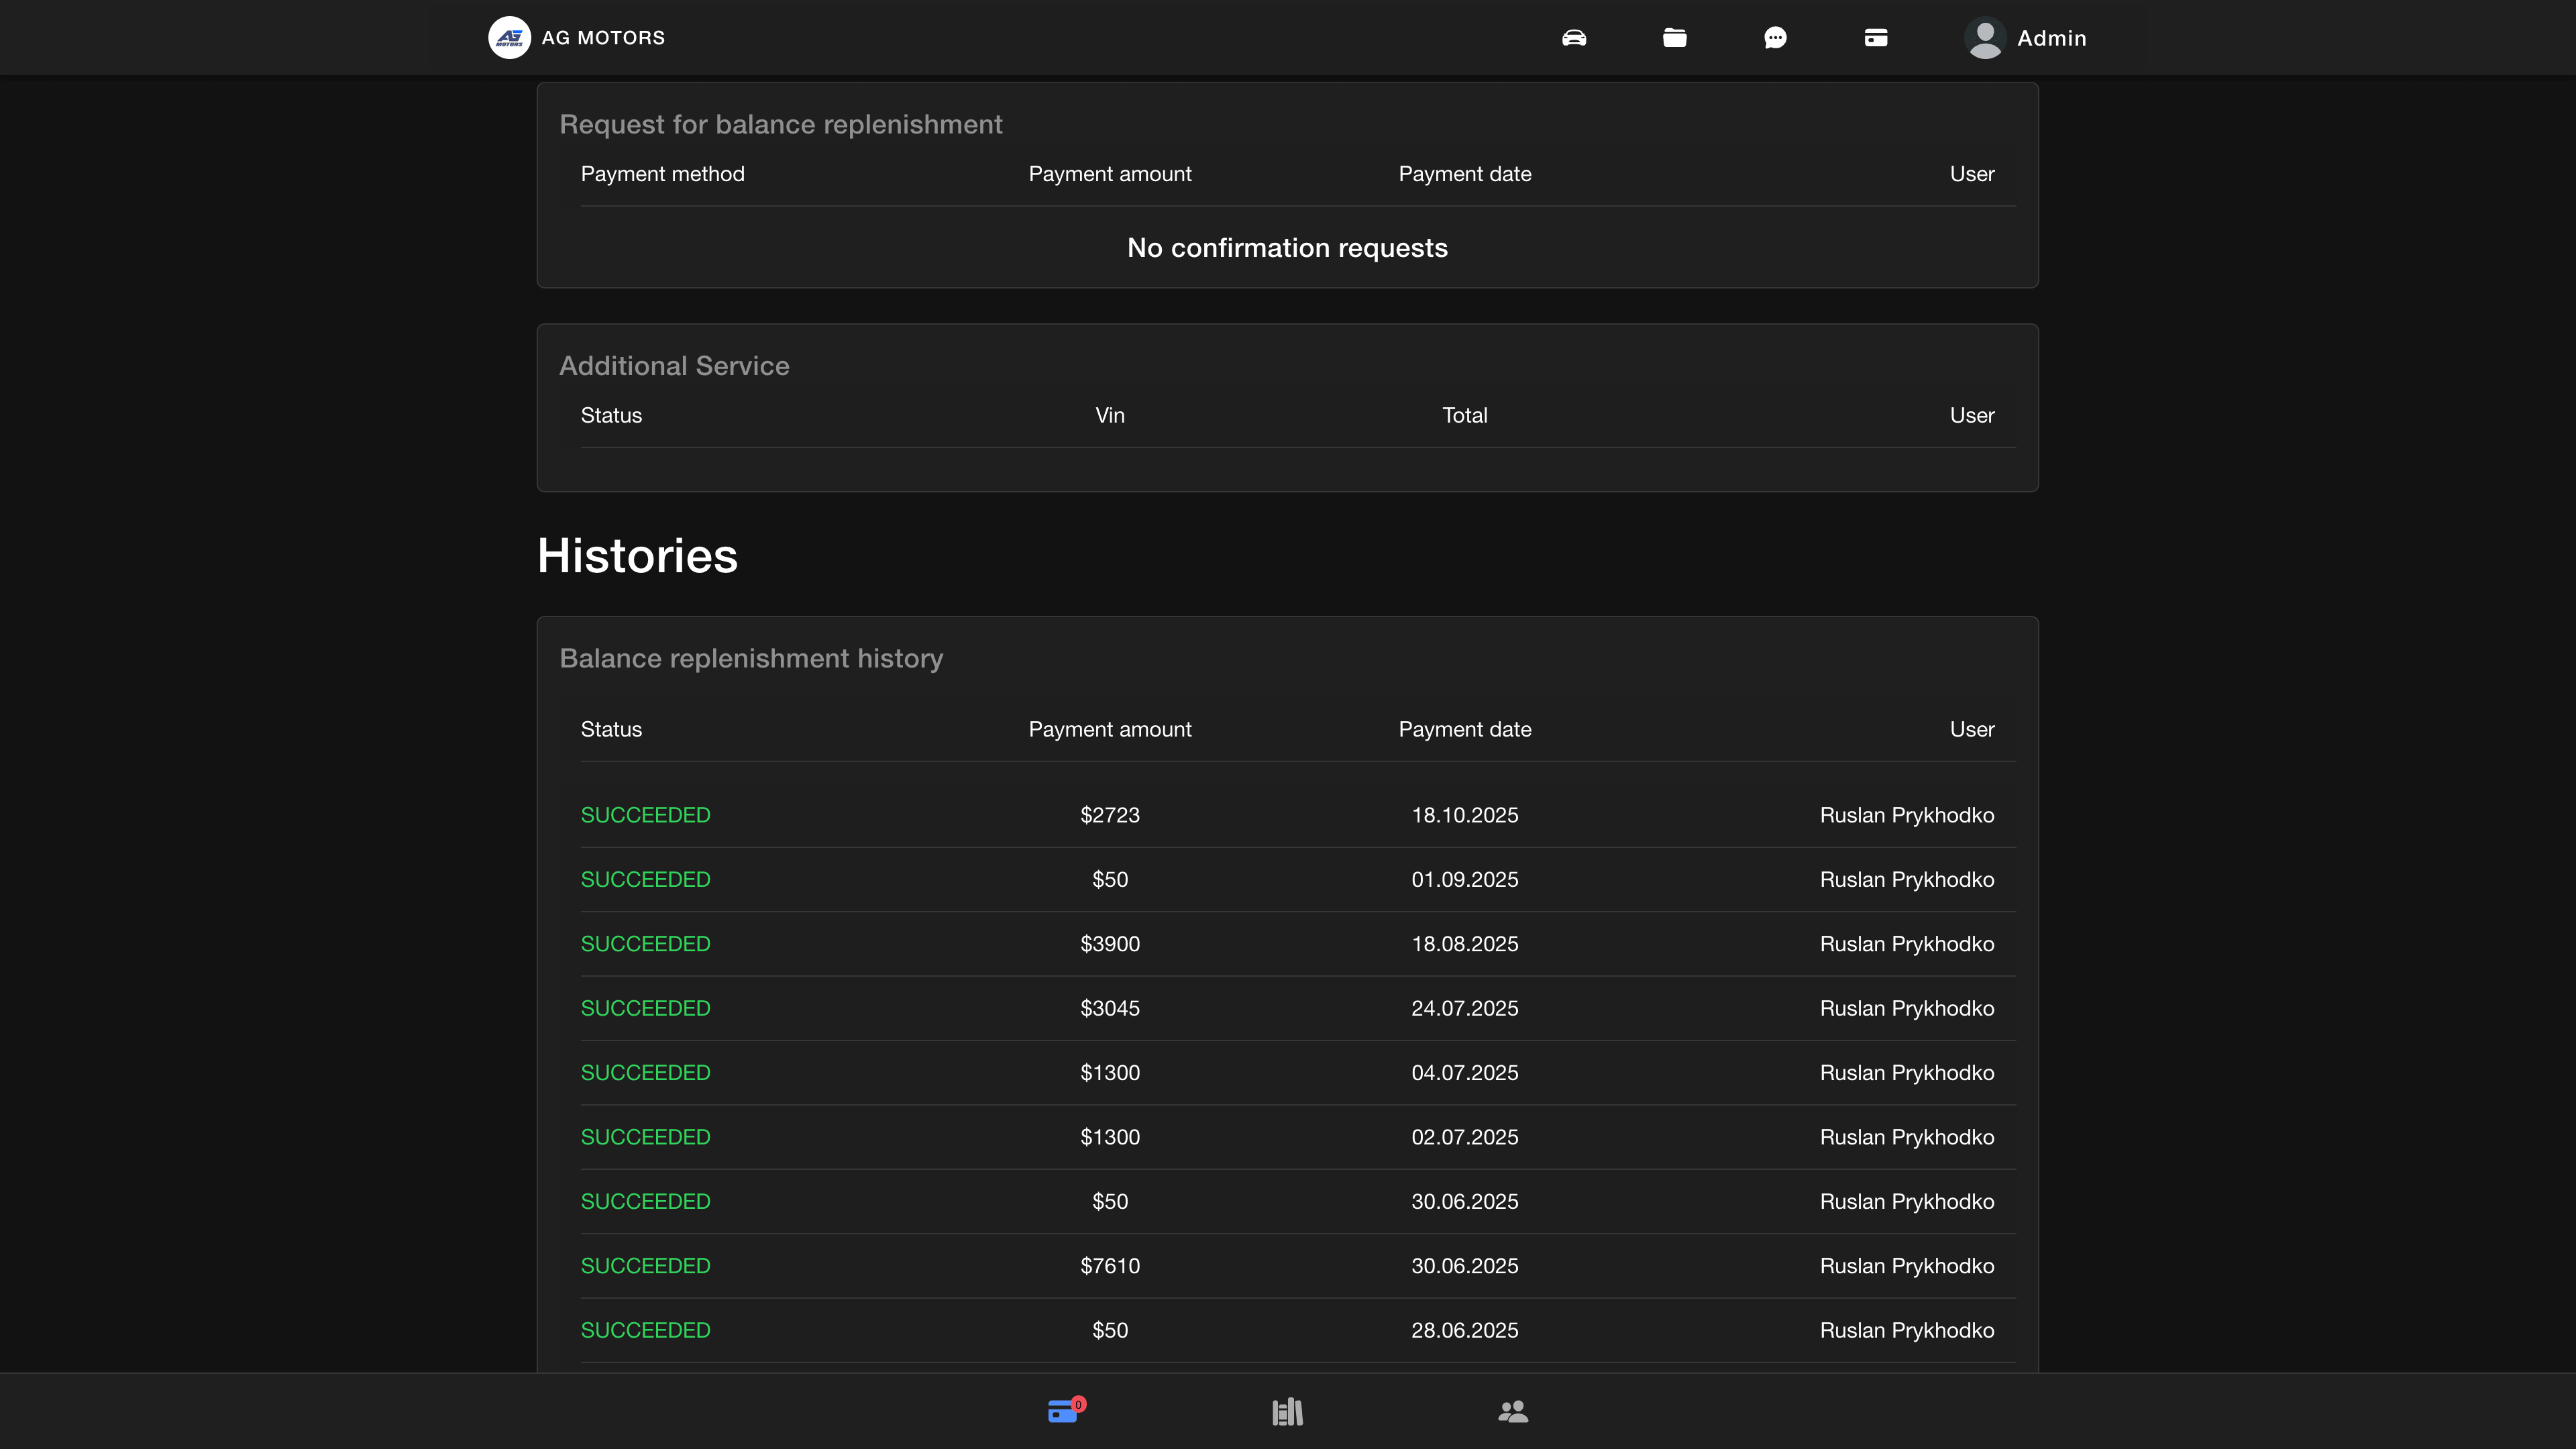Click the Additional Service title
This screenshot has height=1449, width=2576.
(674, 366)
